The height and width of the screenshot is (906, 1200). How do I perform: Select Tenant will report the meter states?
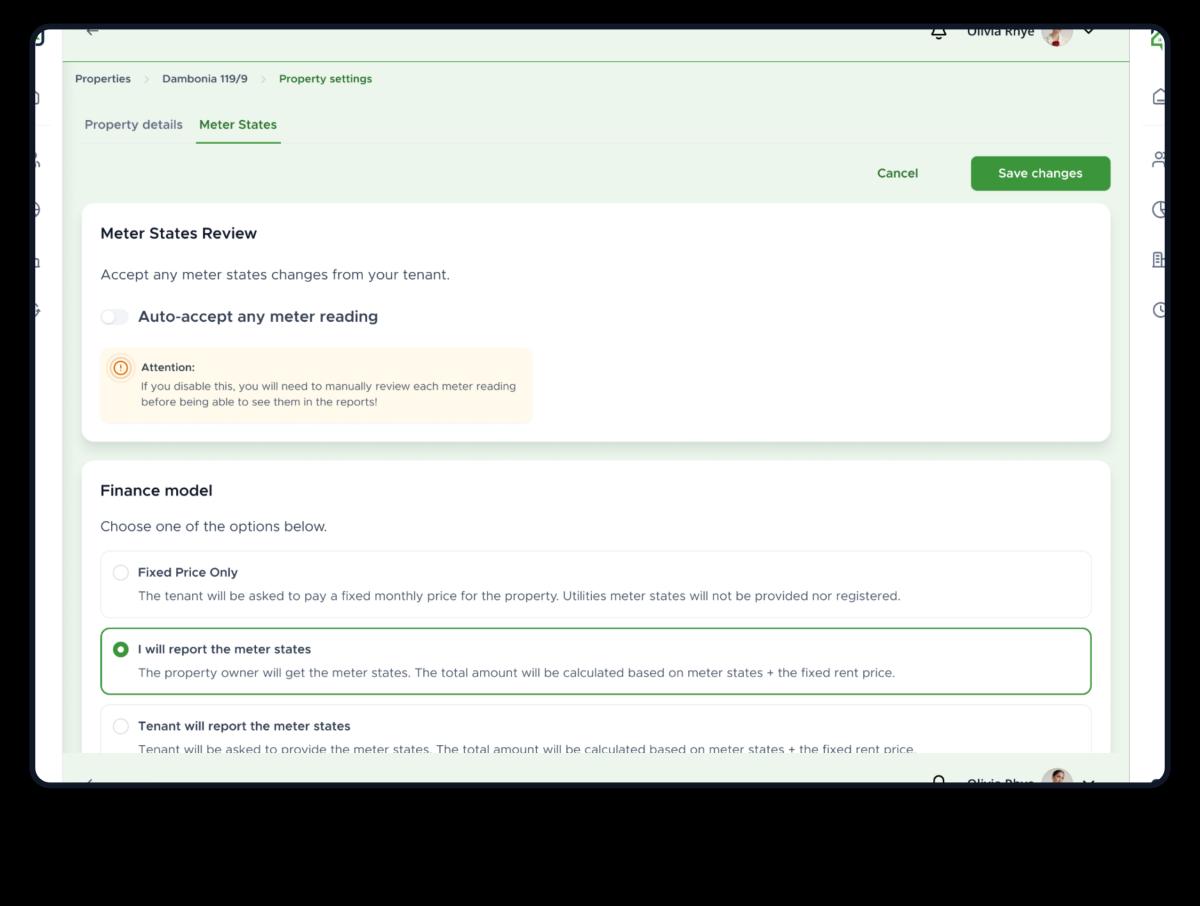(x=121, y=726)
